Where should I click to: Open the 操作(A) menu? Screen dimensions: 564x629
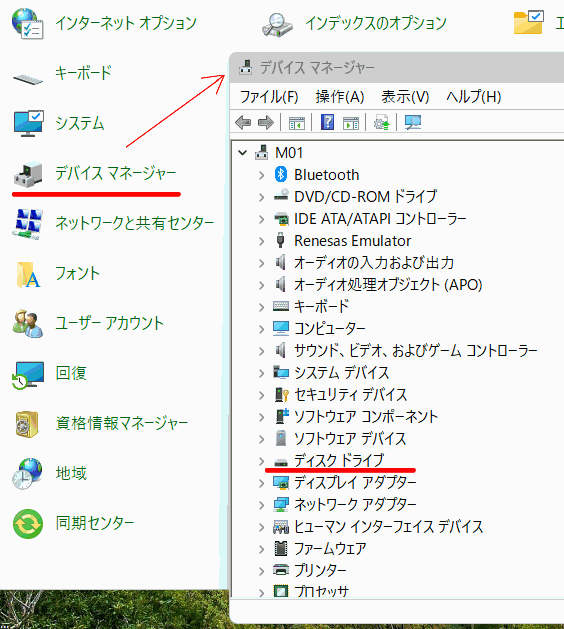pyautogui.click(x=340, y=97)
